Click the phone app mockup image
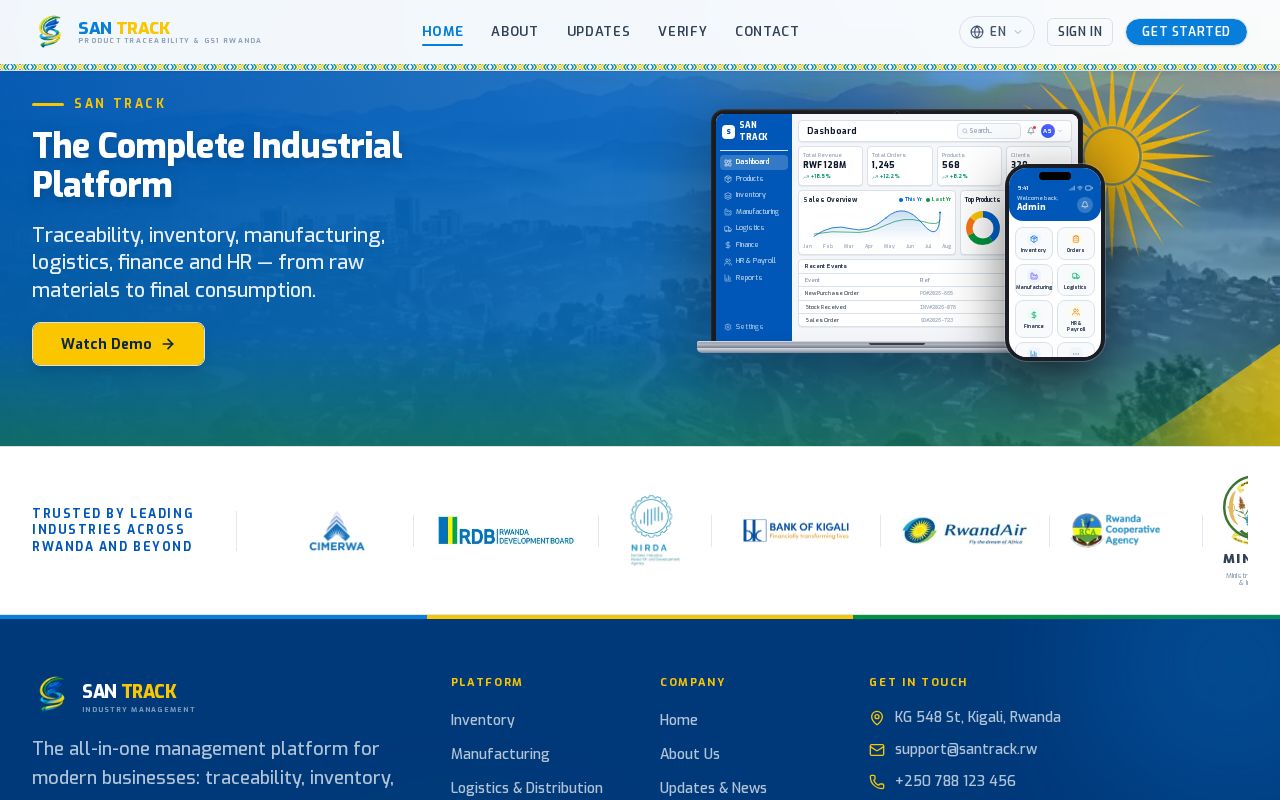Screen dimensions: 1280x800 click(x=1055, y=262)
